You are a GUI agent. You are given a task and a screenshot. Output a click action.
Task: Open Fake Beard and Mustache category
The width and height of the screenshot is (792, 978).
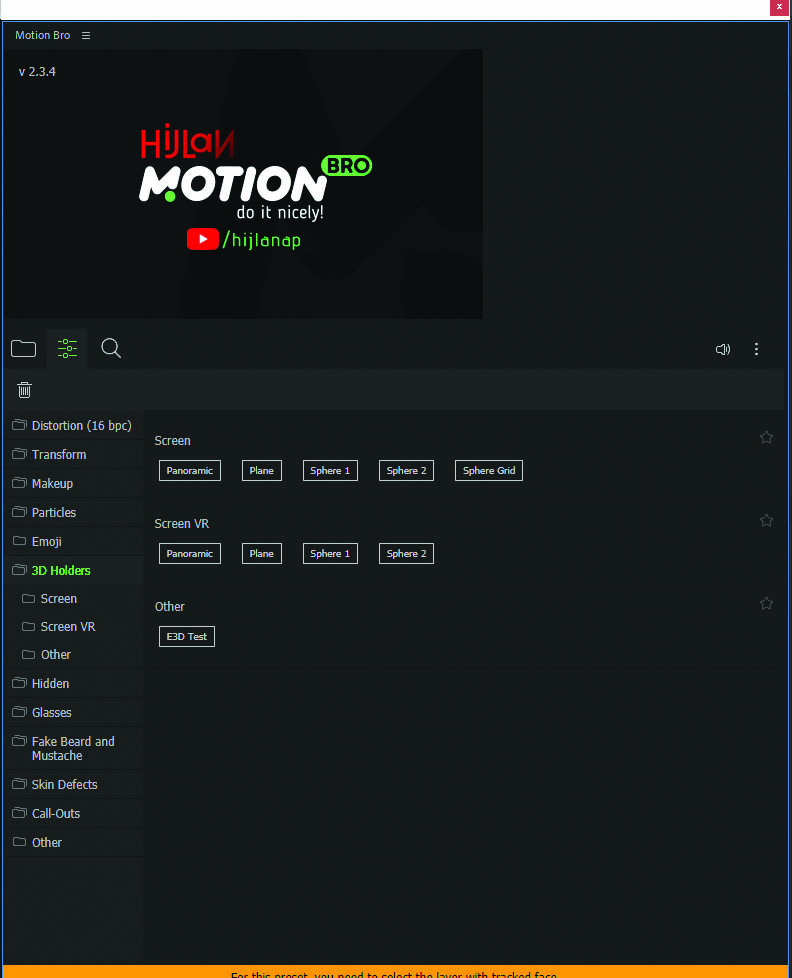[73, 748]
